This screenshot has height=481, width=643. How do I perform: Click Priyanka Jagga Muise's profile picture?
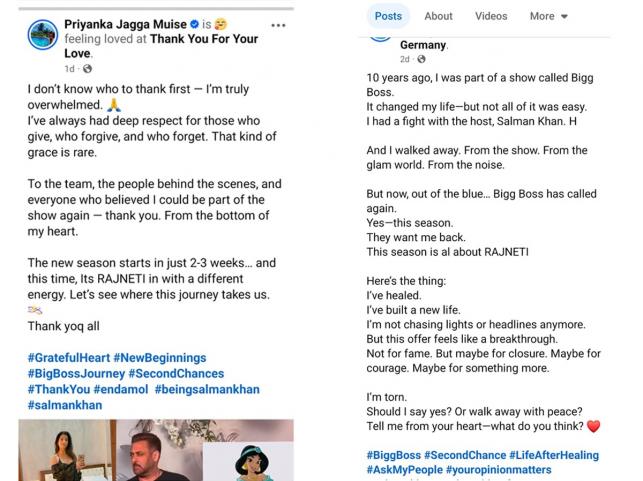tap(43, 35)
